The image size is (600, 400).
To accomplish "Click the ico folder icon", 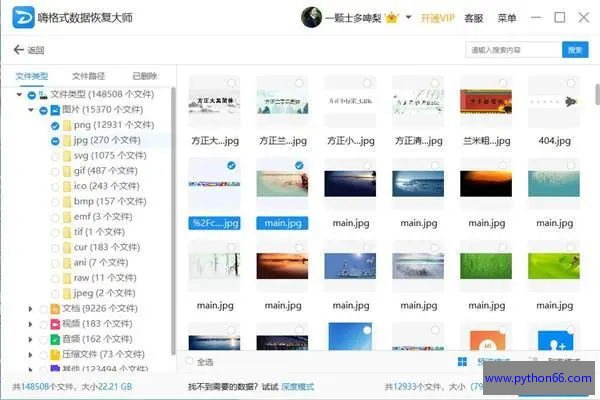I will tap(67, 186).
